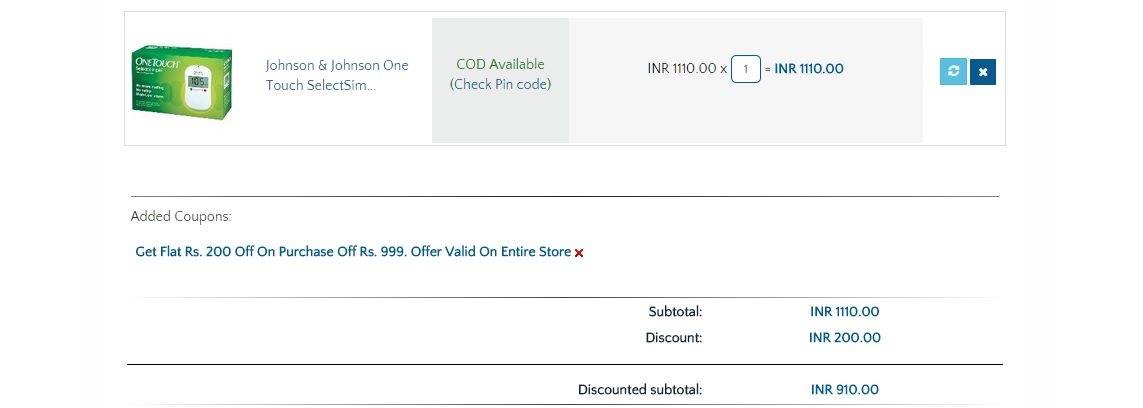This screenshot has width=1143, height=408.
Task: Remove the Rs. 200 off coupon
Action: pyautogui.click(x=579, y=253)
